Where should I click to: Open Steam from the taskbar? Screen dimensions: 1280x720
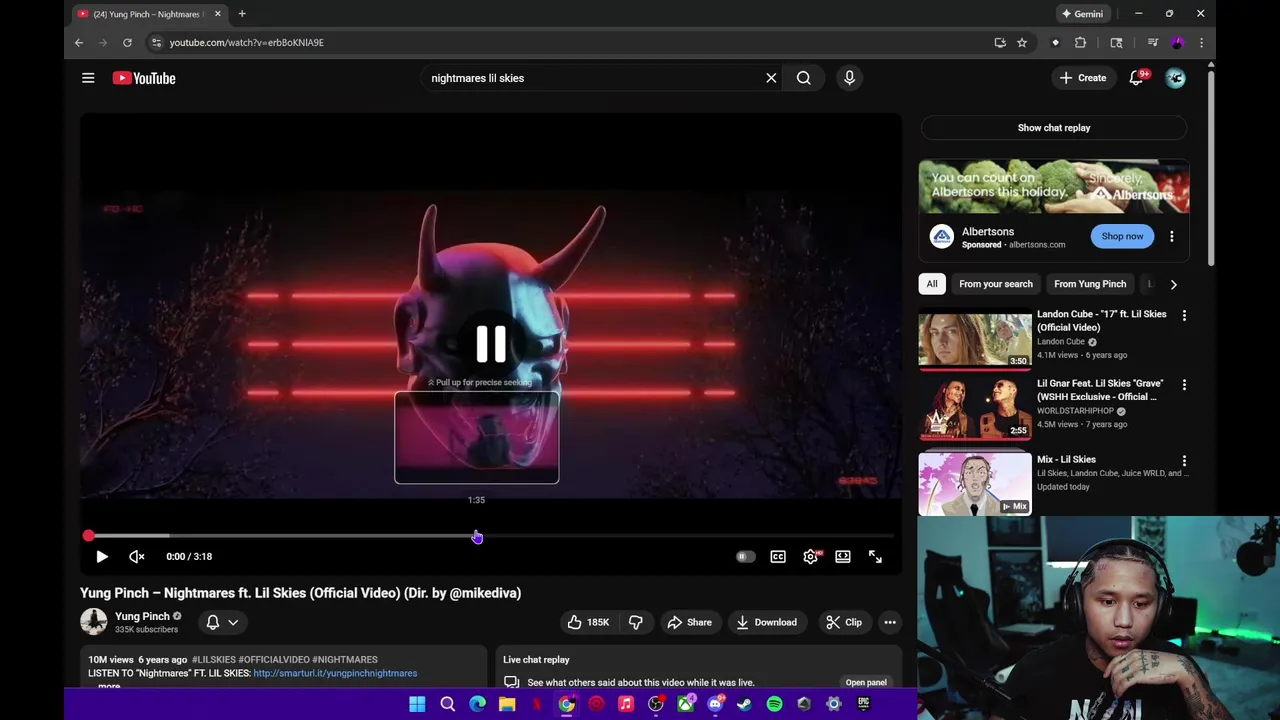(744, 704)
